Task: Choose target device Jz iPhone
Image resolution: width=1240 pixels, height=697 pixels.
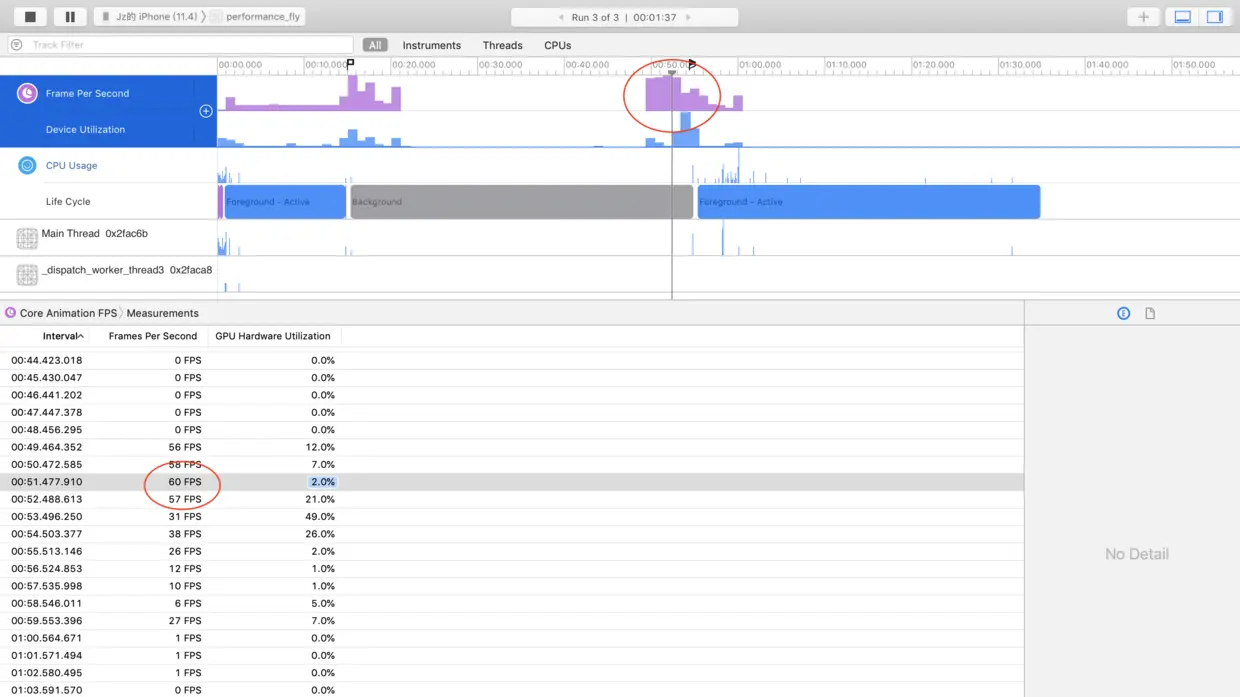Action: pyautogui.click(x=149, y=17)
